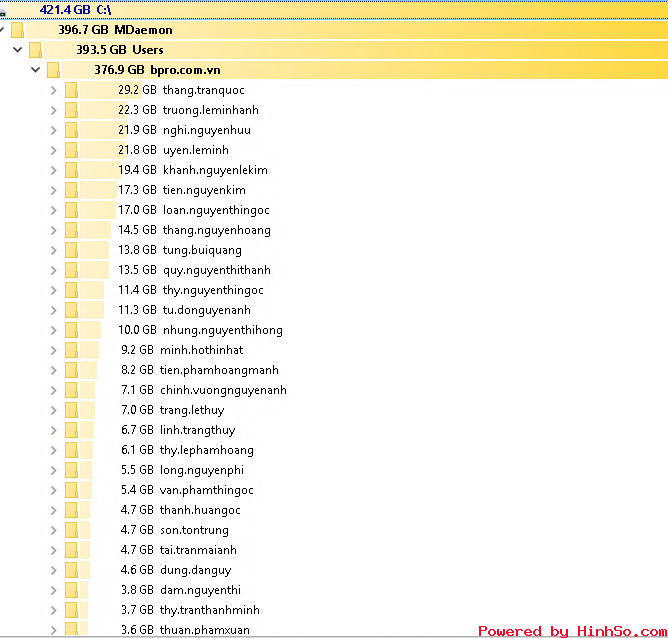
Task: Click the folder icon for uyen.leminh
Action: click(x=71, y=150)
